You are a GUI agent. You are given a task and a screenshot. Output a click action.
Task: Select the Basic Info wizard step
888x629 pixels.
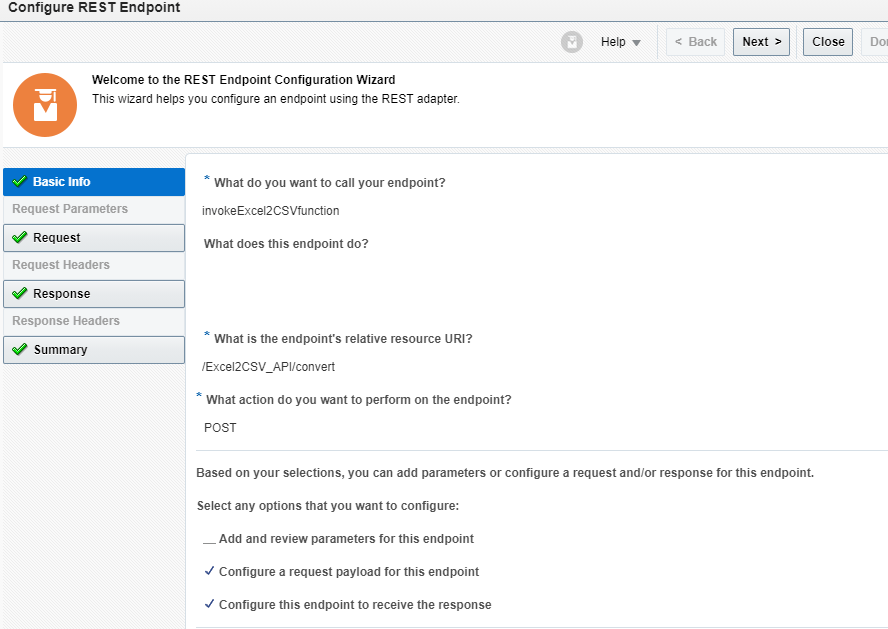pyautogui.click(x=62, y=182)
